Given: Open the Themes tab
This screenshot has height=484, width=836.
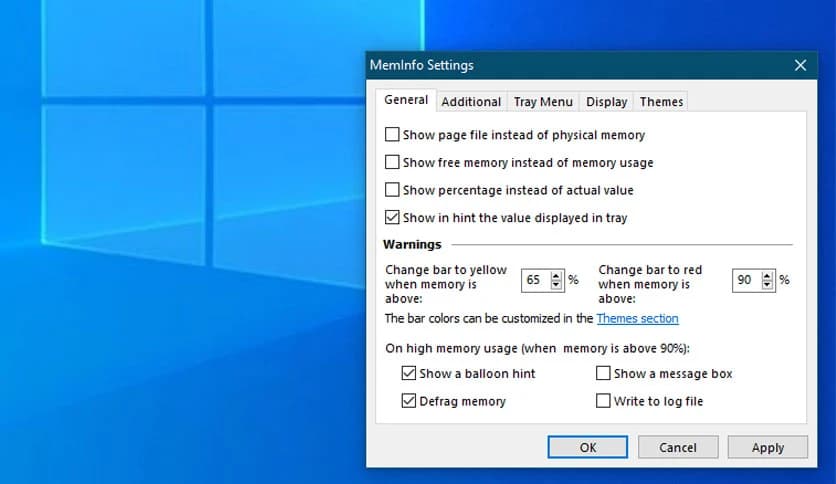Looking at the screenshot, I should 661,102.
